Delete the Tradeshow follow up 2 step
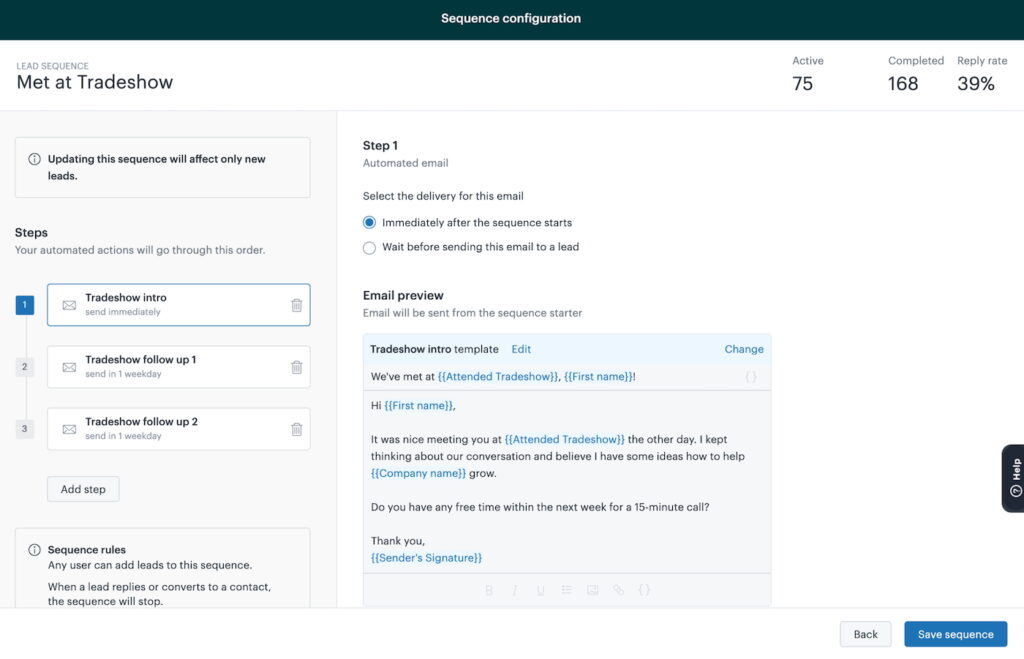 point(296,429)
